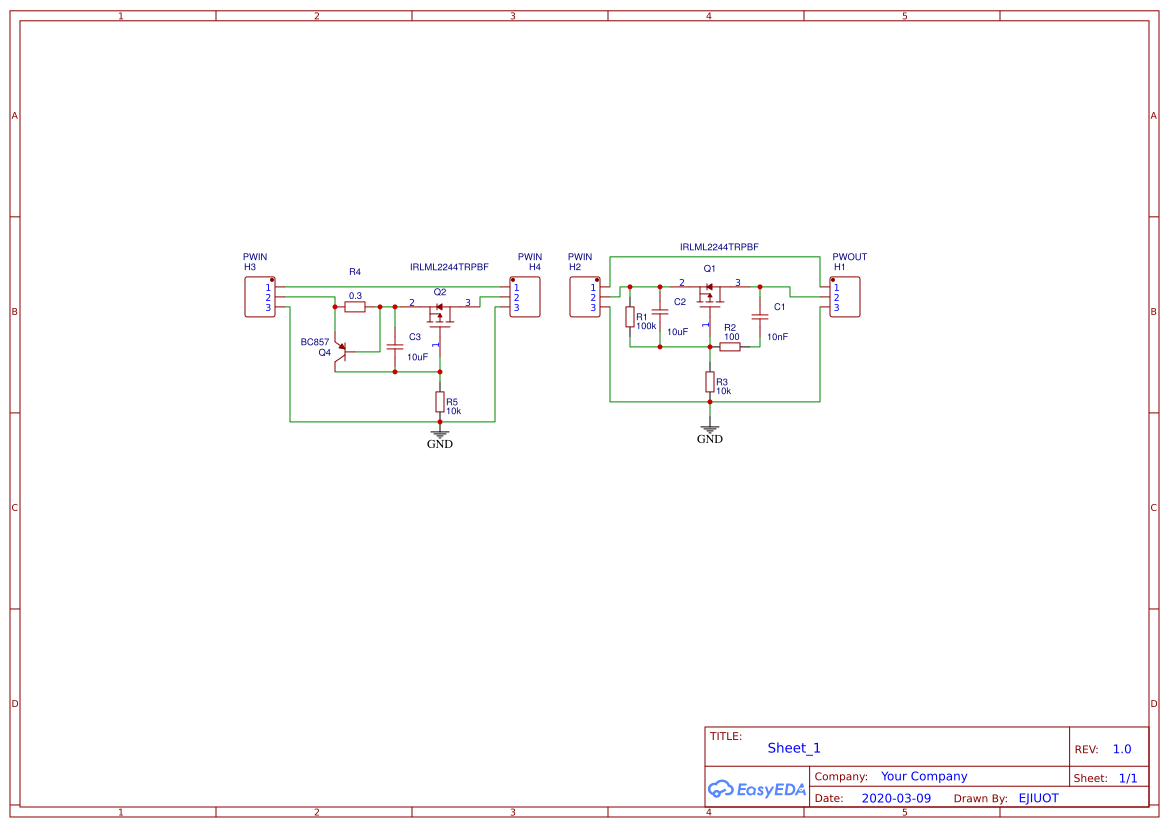Click the GND ground symbol under R3
Screen dimensions: 1169x827
pyautogui.click(x=710, y=428)
